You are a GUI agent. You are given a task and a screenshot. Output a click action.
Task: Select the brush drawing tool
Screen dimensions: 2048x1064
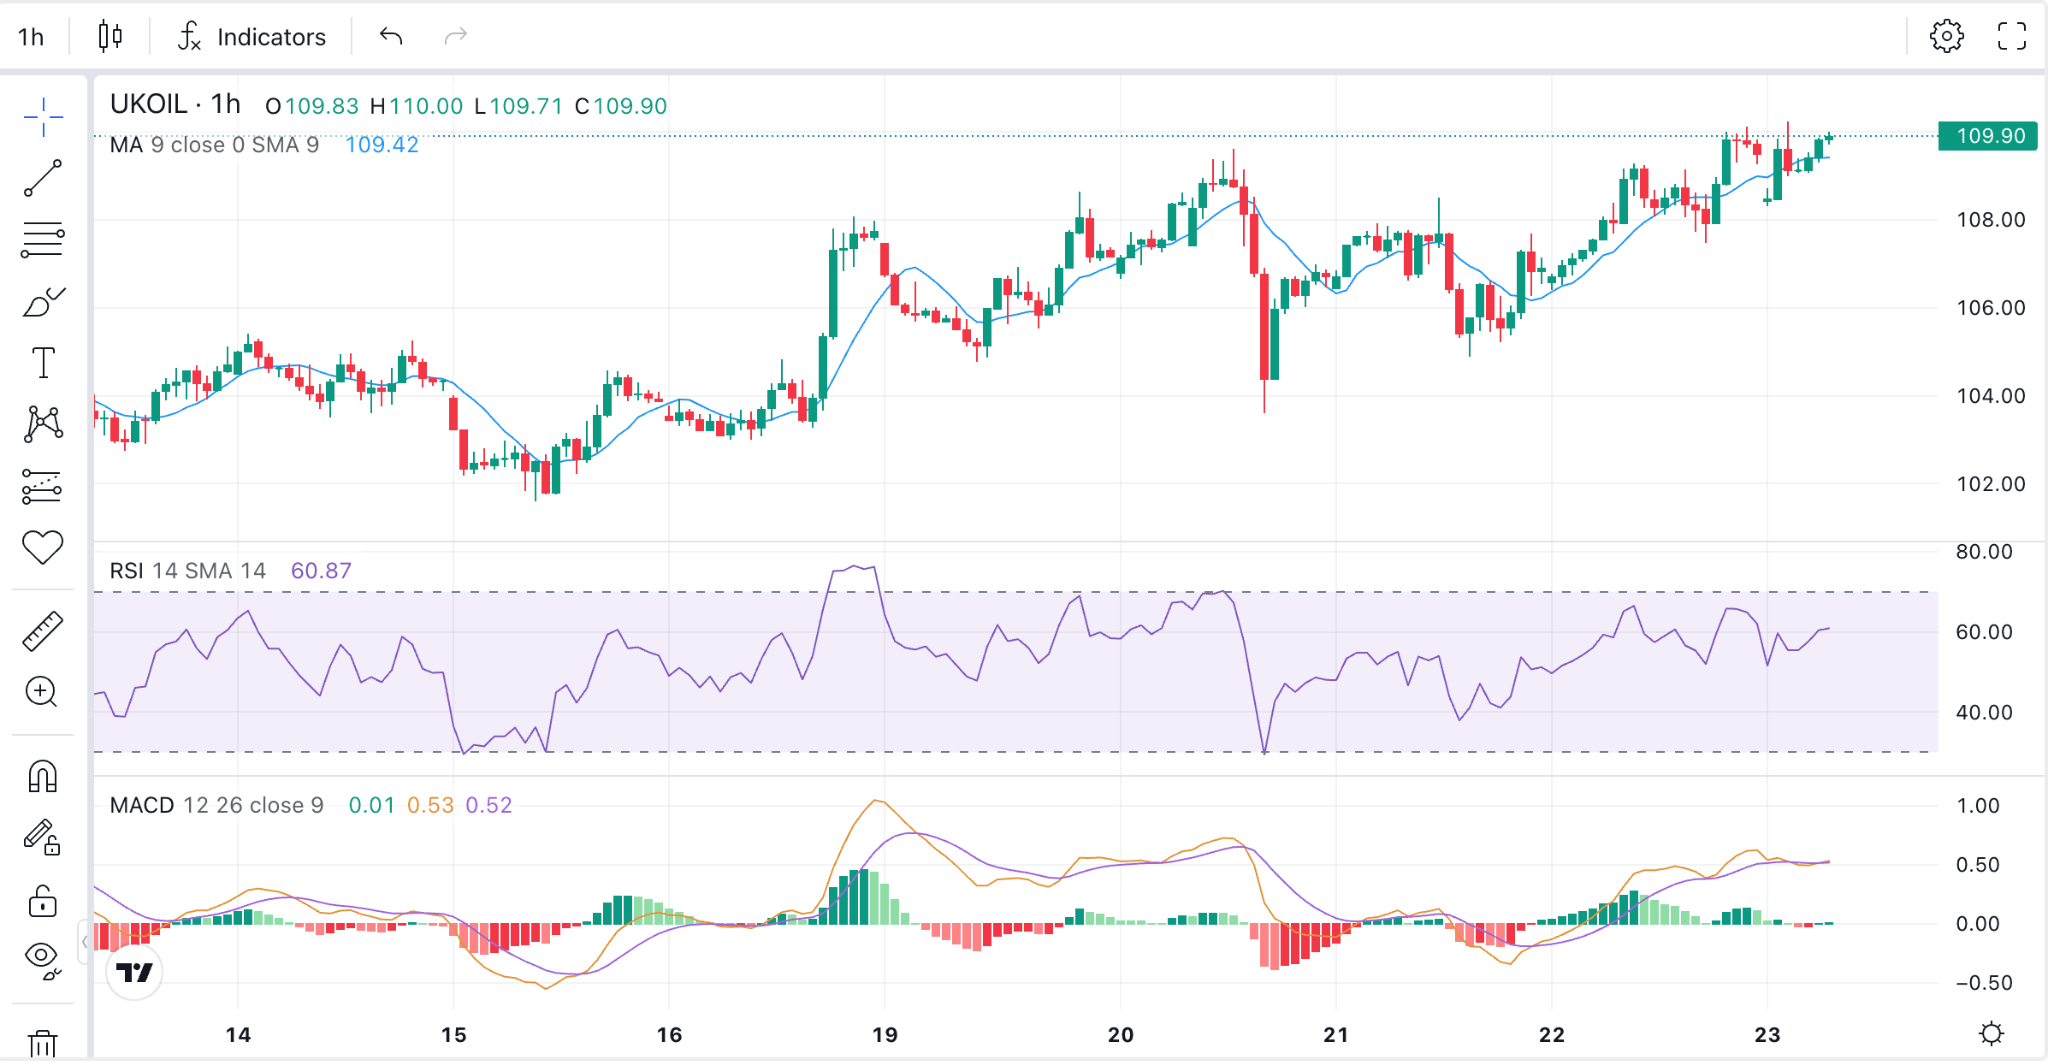click(x=43, y=301)
